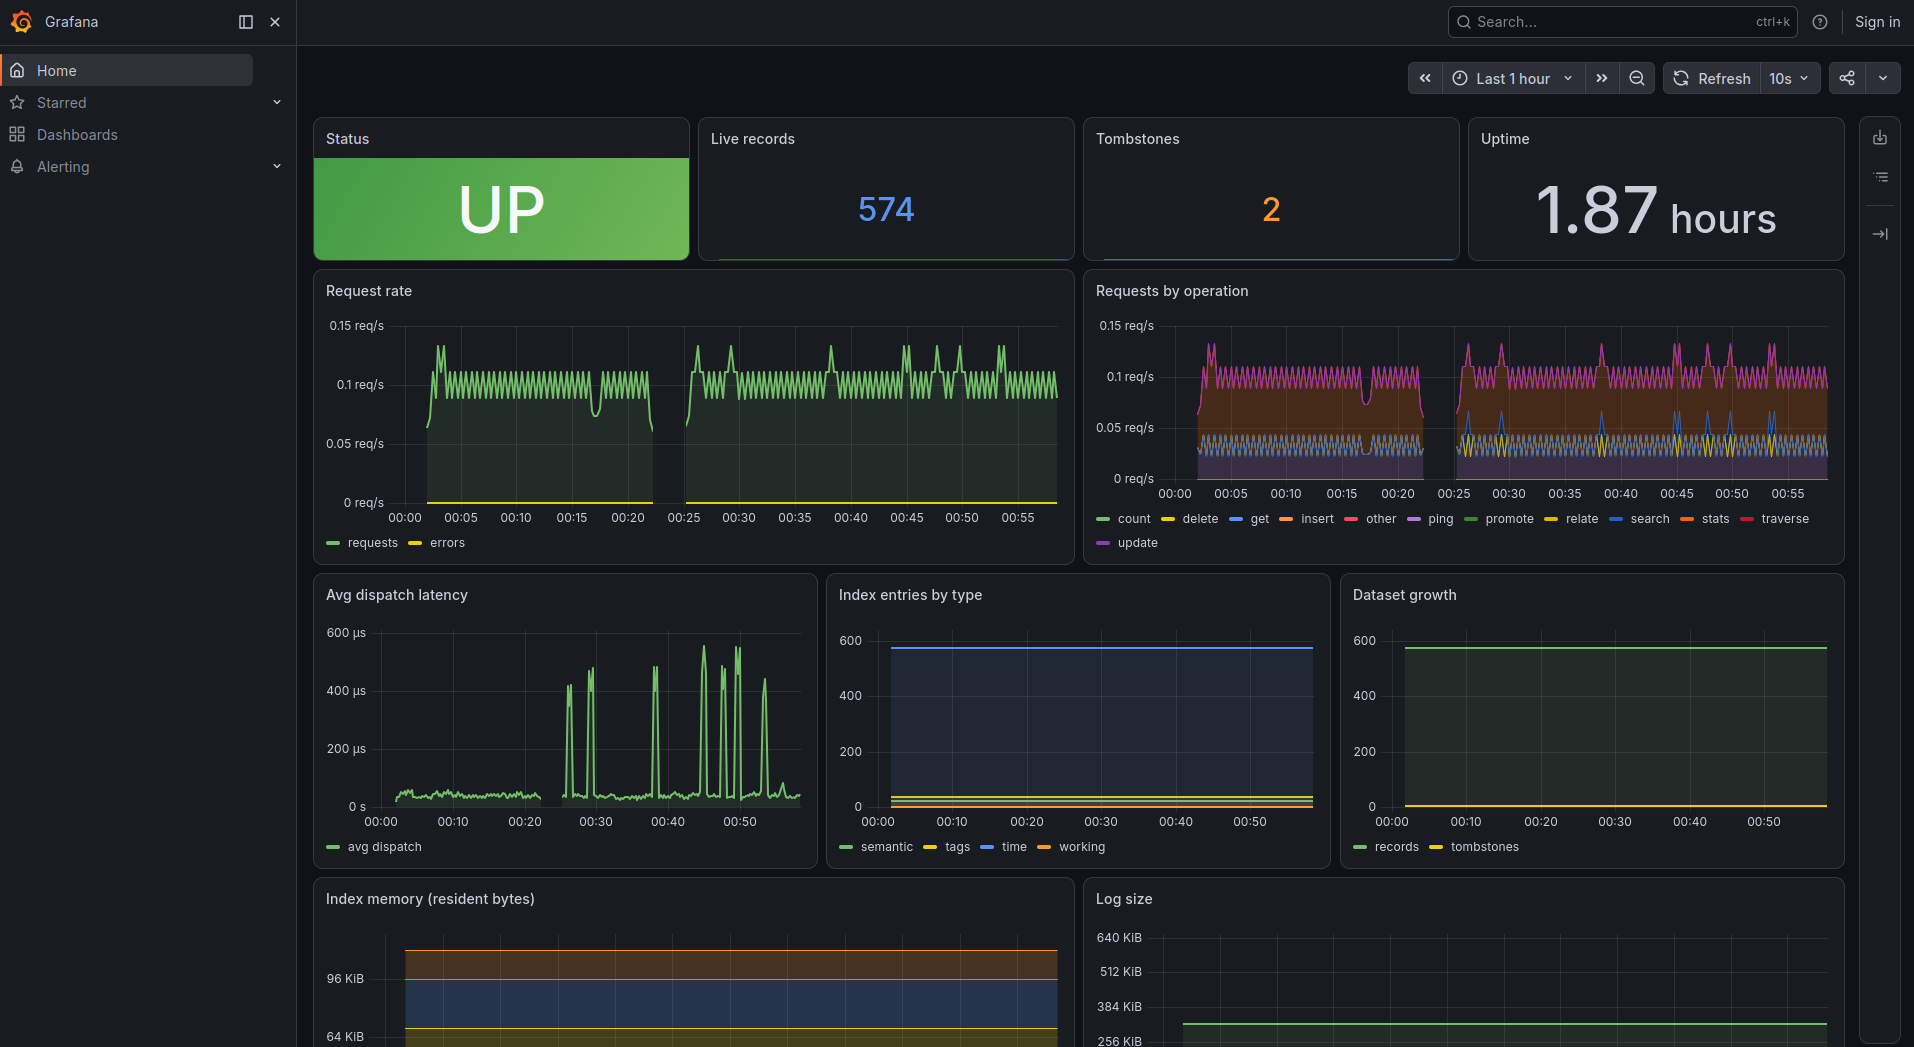Screen dimensions: 1914x1047
Task: Open the Starred menu item
Action: (x=62, y=102)
